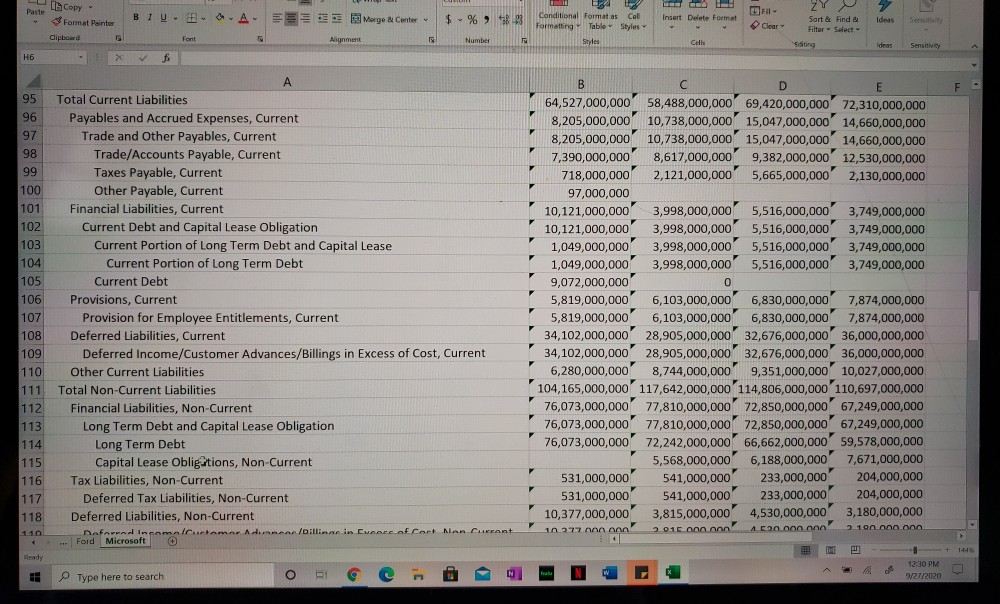1000x604 pixels.
Task: Apply the red font color
Action: (x=243, y=18)
